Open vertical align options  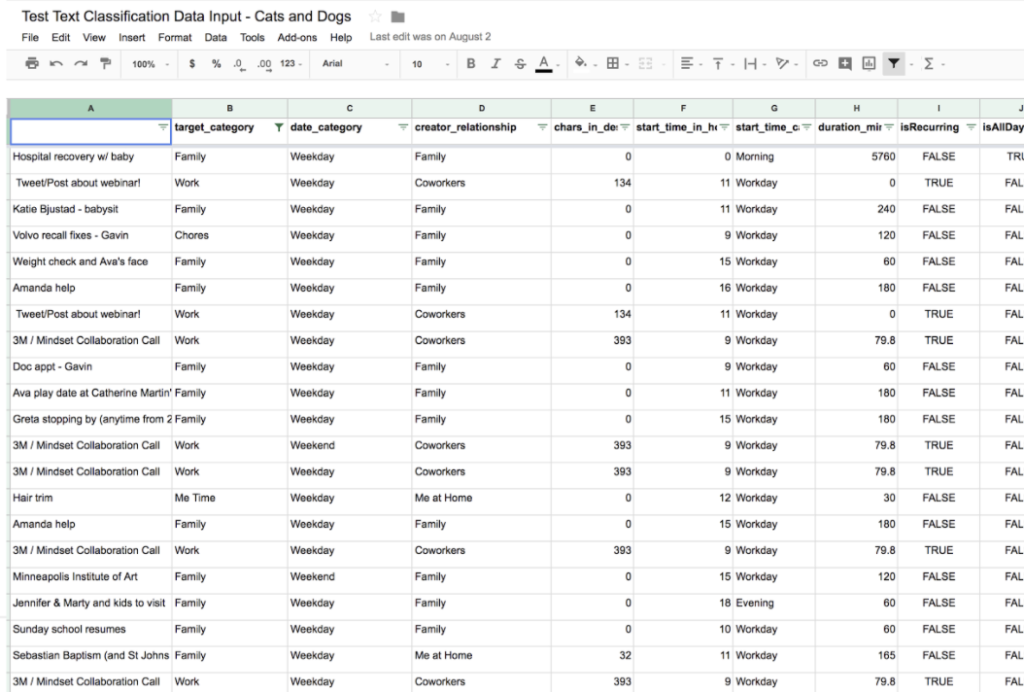pos(718,63)
